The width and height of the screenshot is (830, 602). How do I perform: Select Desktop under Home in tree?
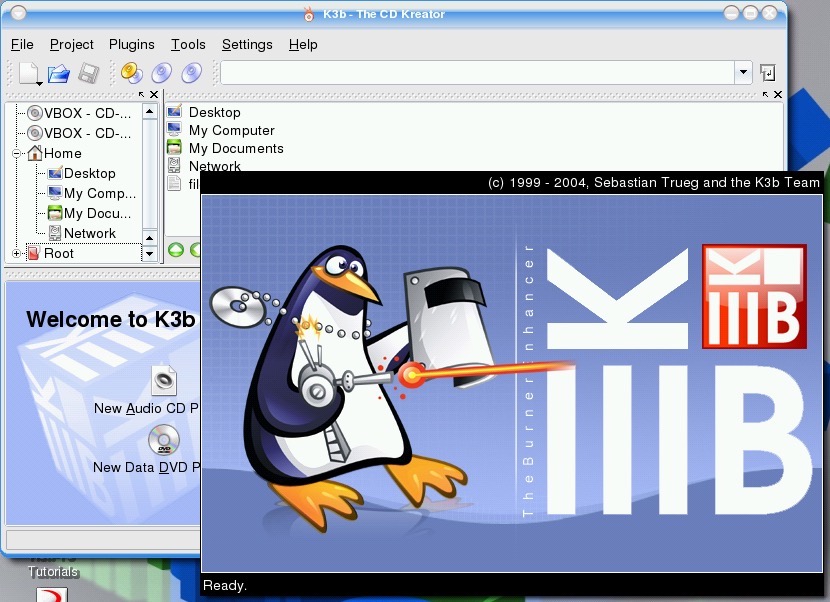pyautogui.click(x=89, y=173)
